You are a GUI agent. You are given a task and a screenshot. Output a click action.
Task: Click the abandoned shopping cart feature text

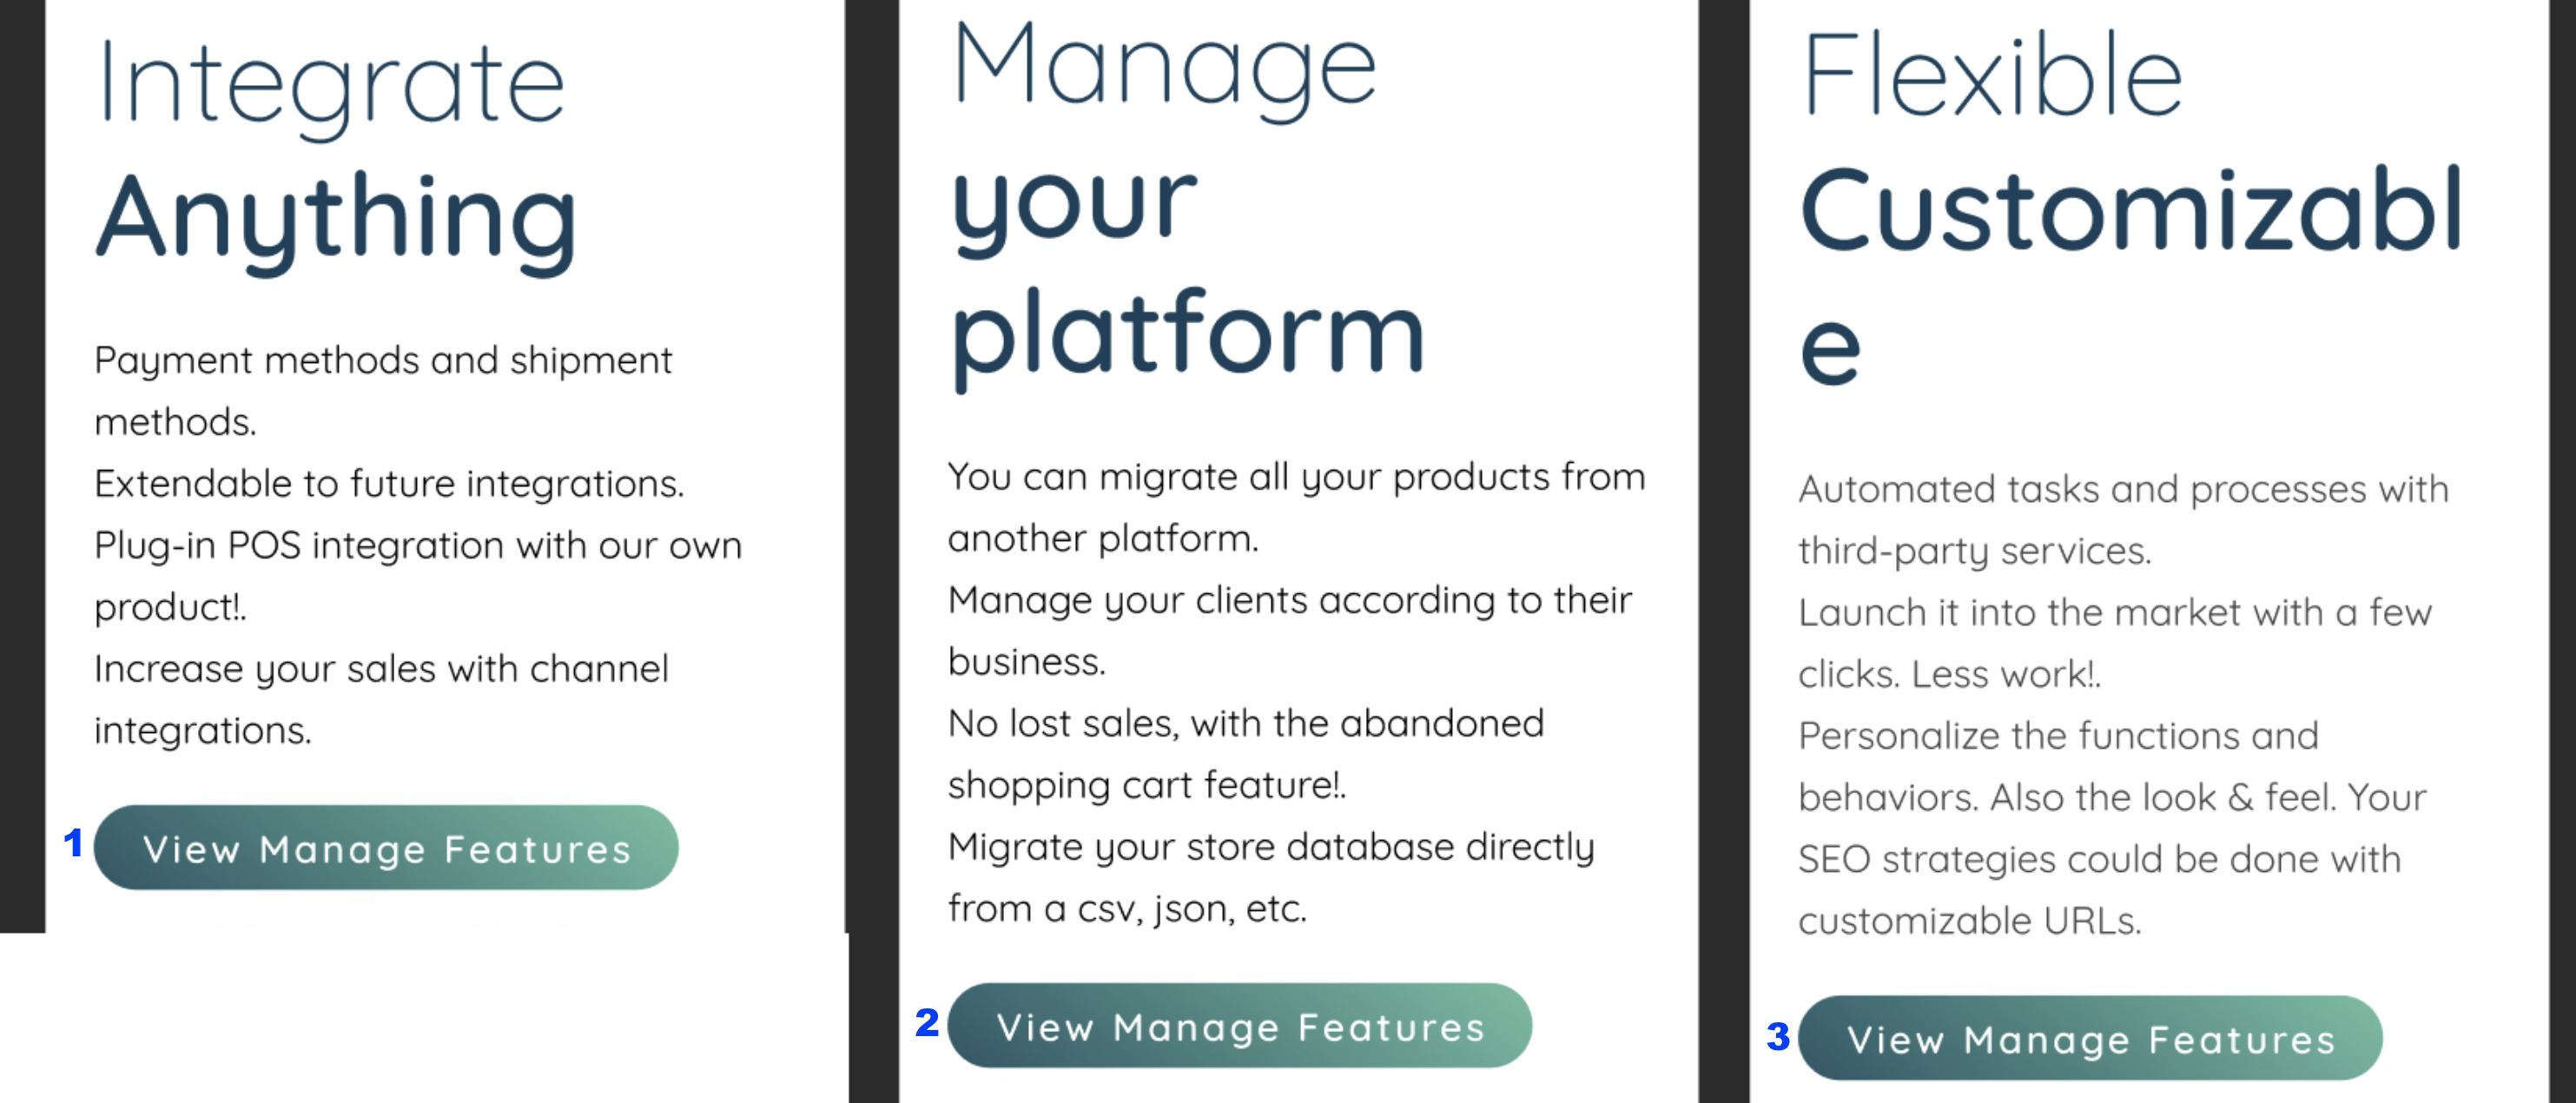tap(1246, 753)
